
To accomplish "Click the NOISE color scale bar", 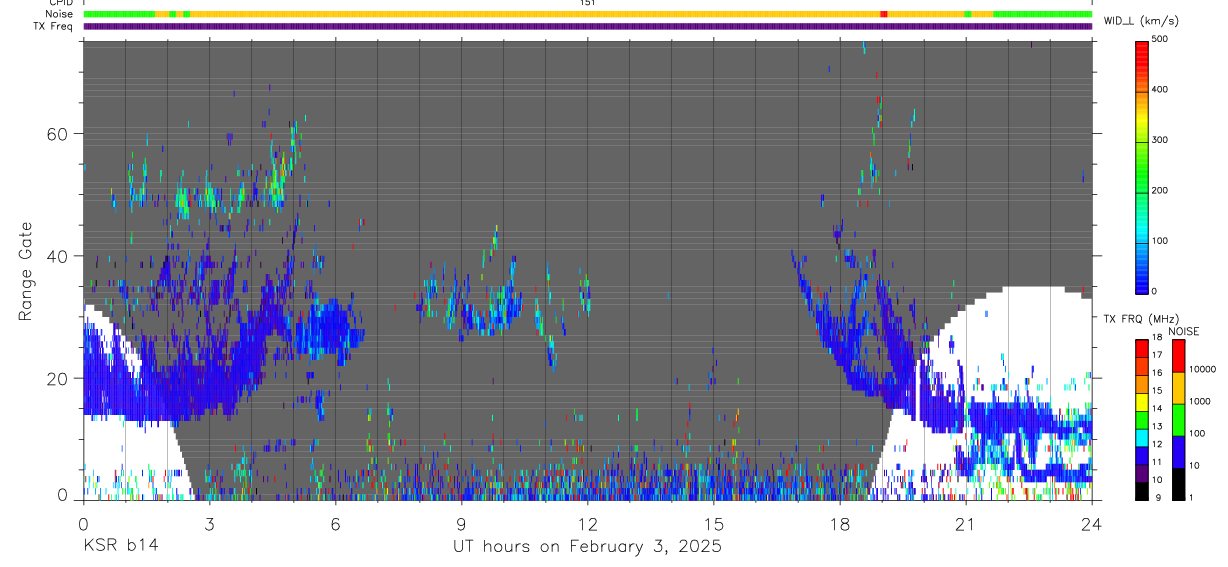I will 1178,419.
